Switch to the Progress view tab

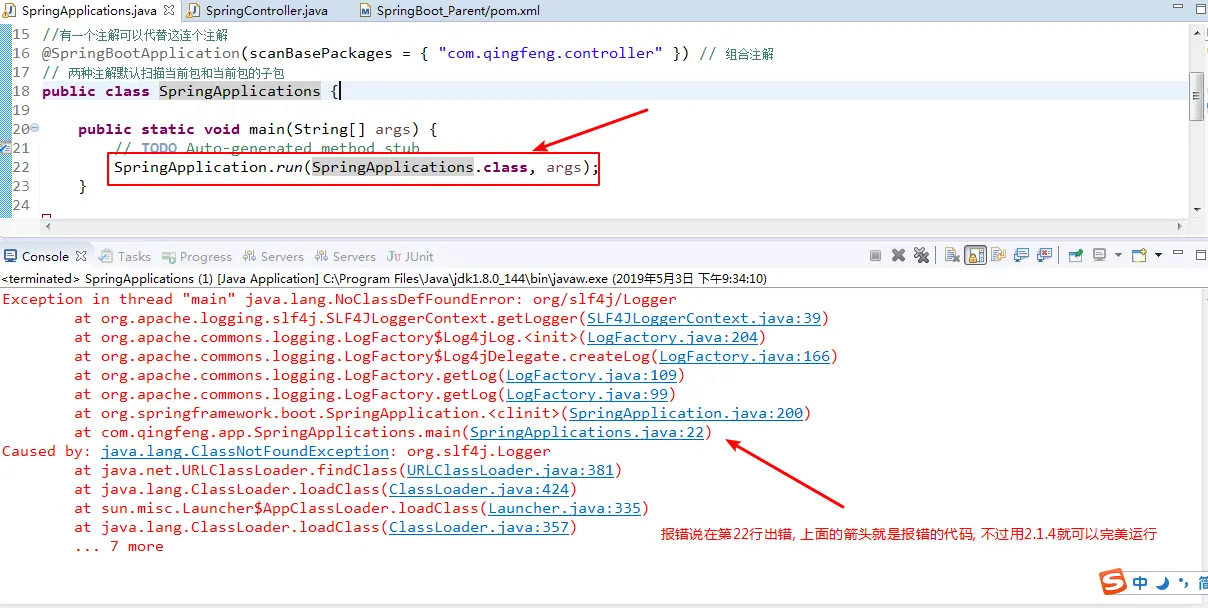click(197, 256)
